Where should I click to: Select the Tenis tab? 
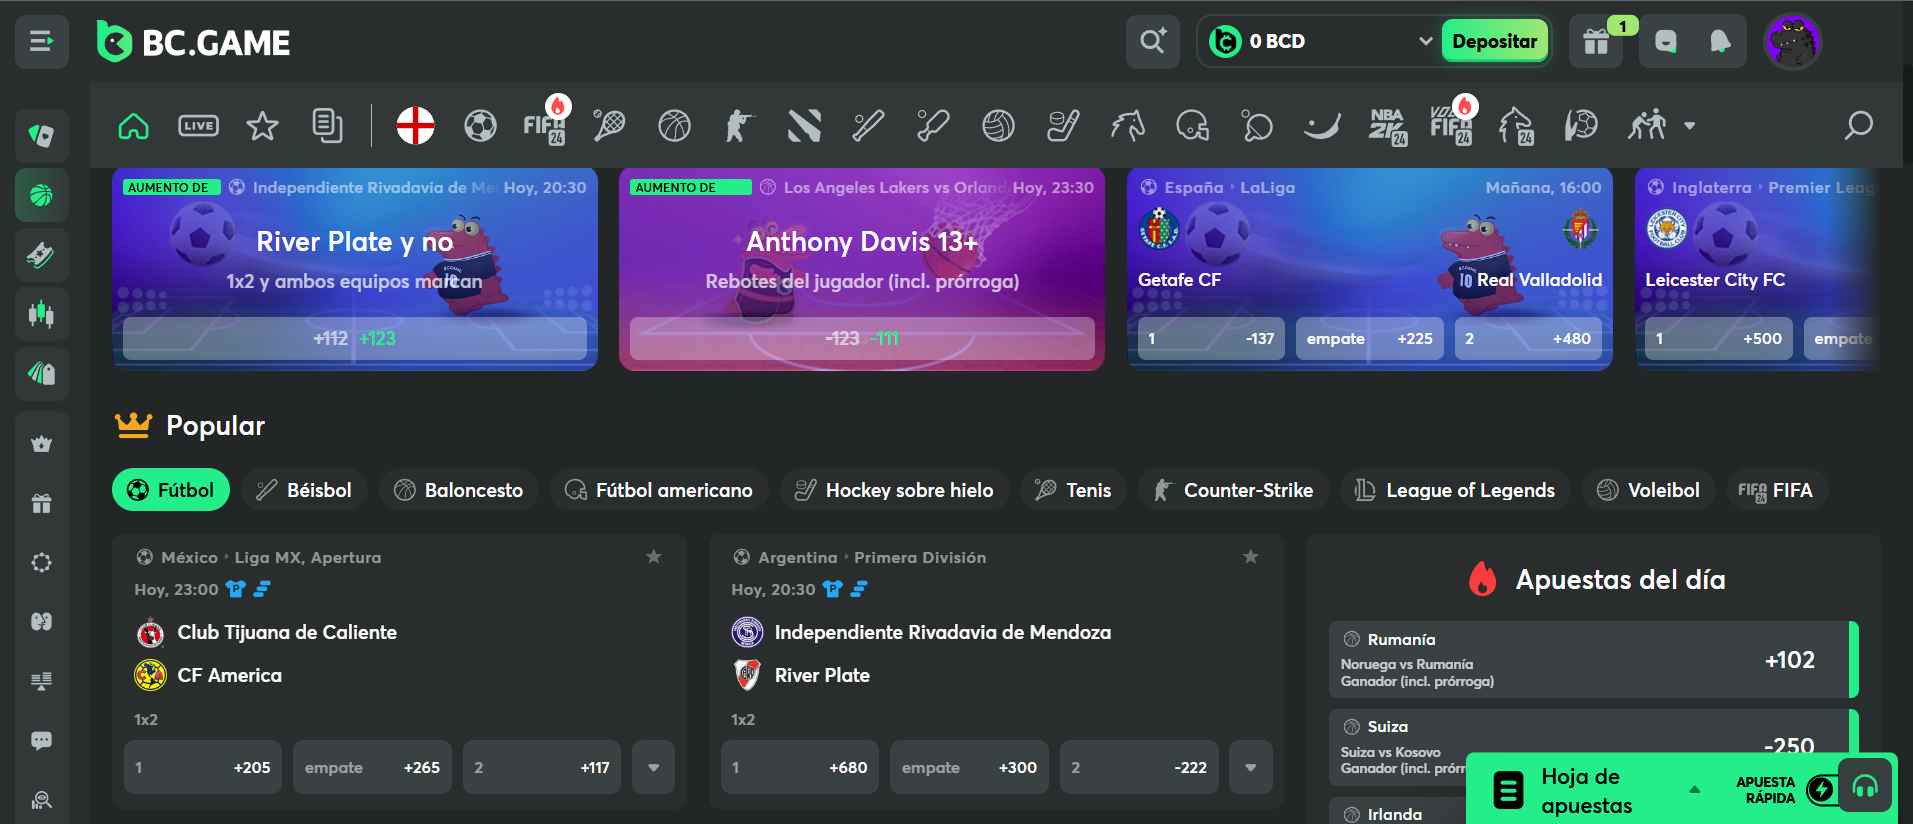point(1073,490)
